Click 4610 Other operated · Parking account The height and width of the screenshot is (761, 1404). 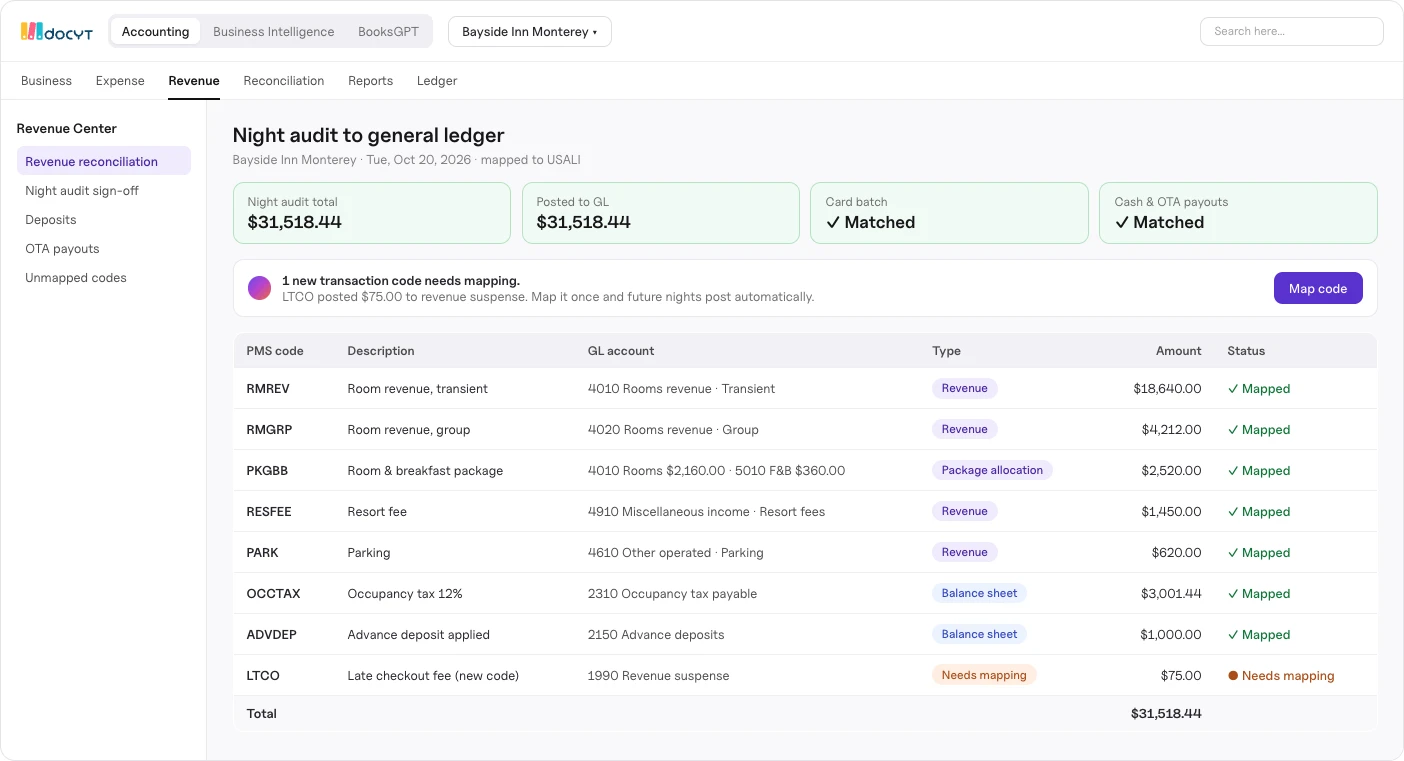point(675,552)
